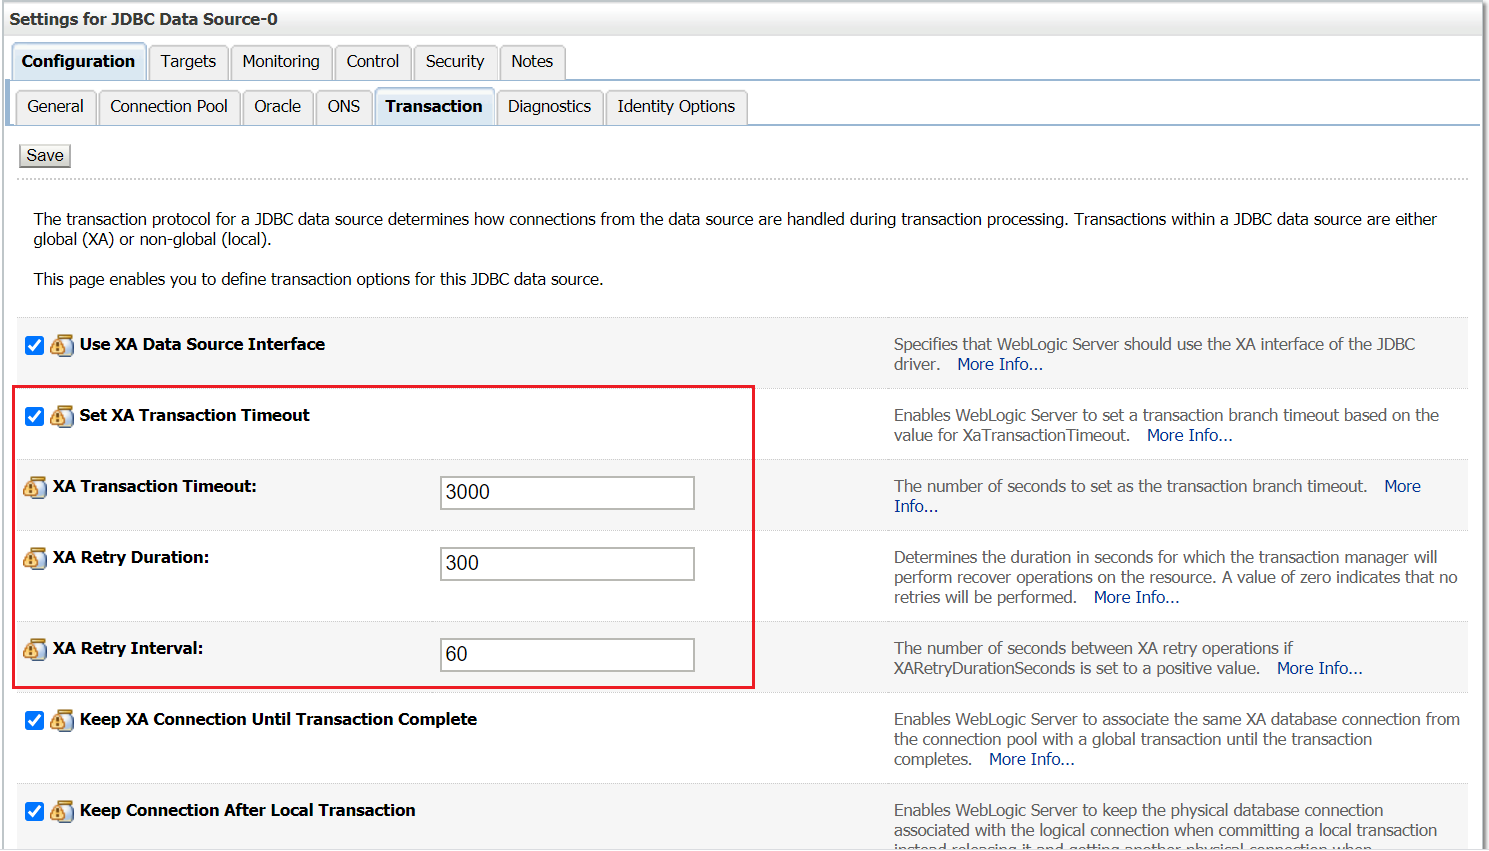Click the icon beside Keep Connection After Local Transaction
This screenshot has width=1489, height=851.
coord(62,811)
